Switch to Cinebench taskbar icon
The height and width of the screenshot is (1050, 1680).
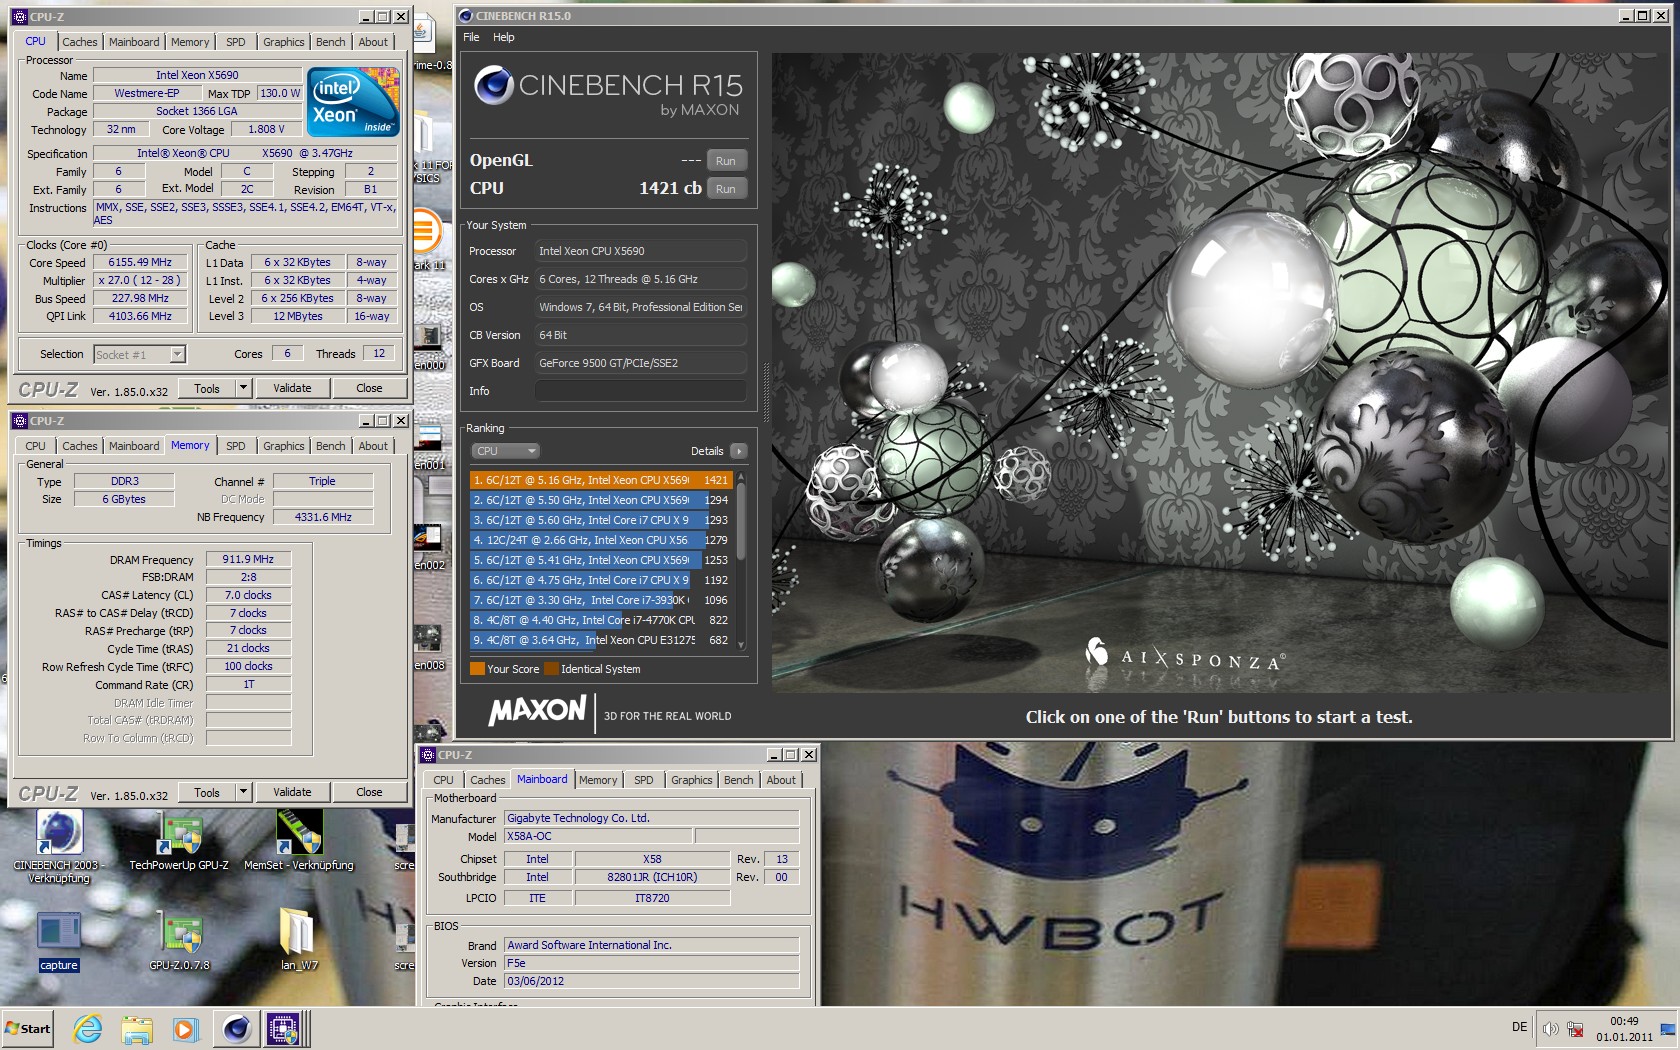[x=237, y=1028]
